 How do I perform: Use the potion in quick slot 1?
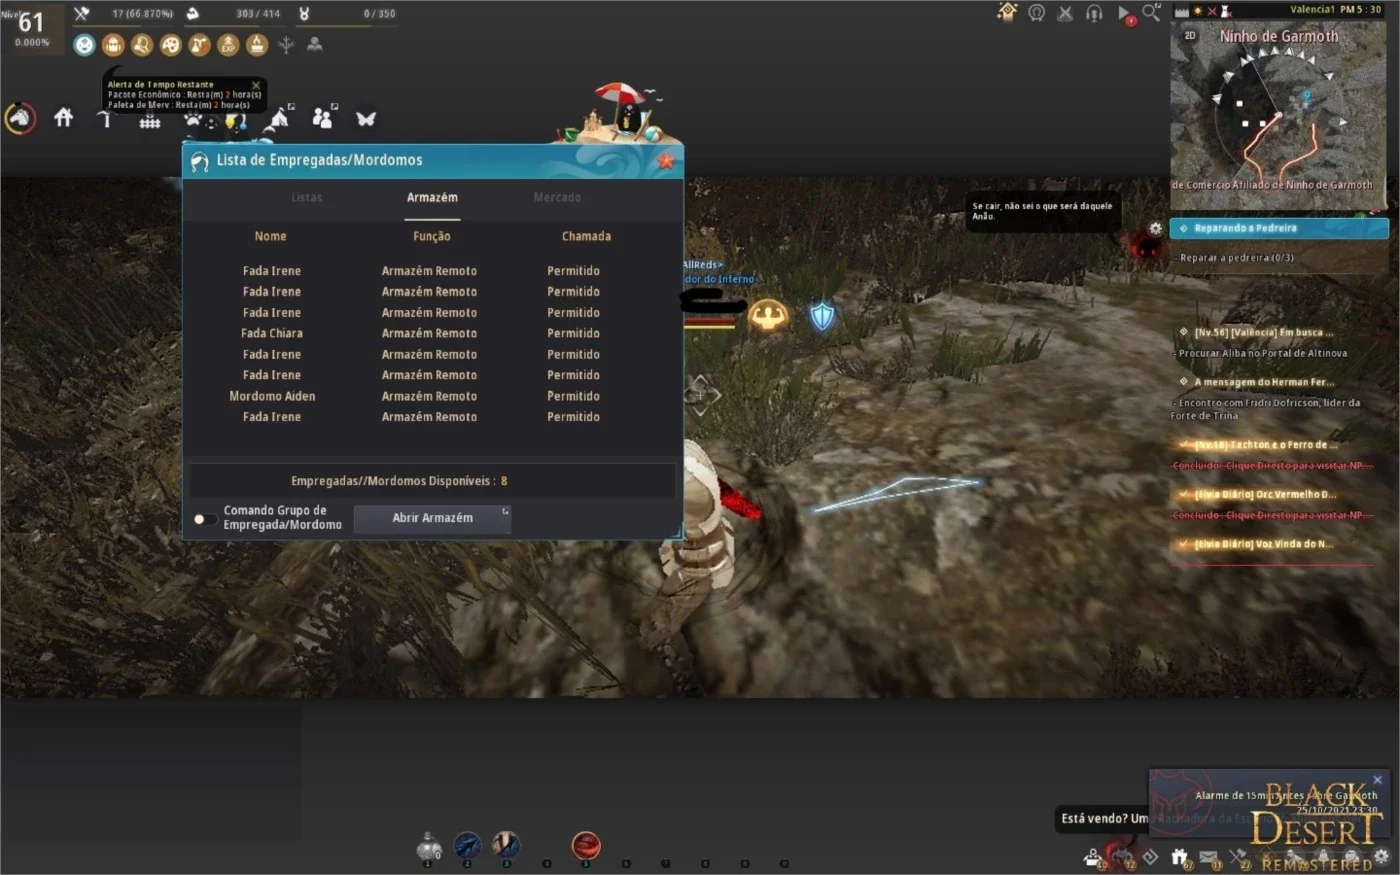coord(429,847)
